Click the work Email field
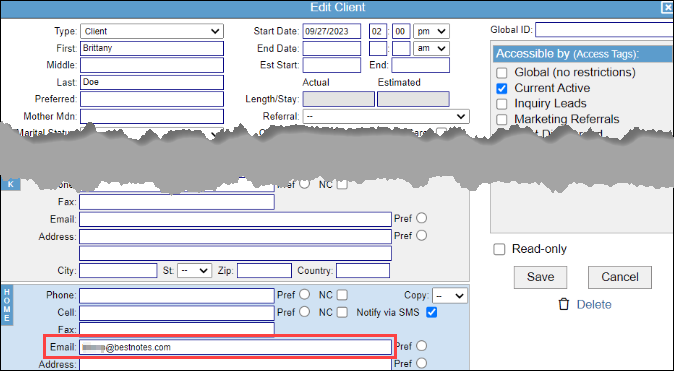 tap(236, 219)
